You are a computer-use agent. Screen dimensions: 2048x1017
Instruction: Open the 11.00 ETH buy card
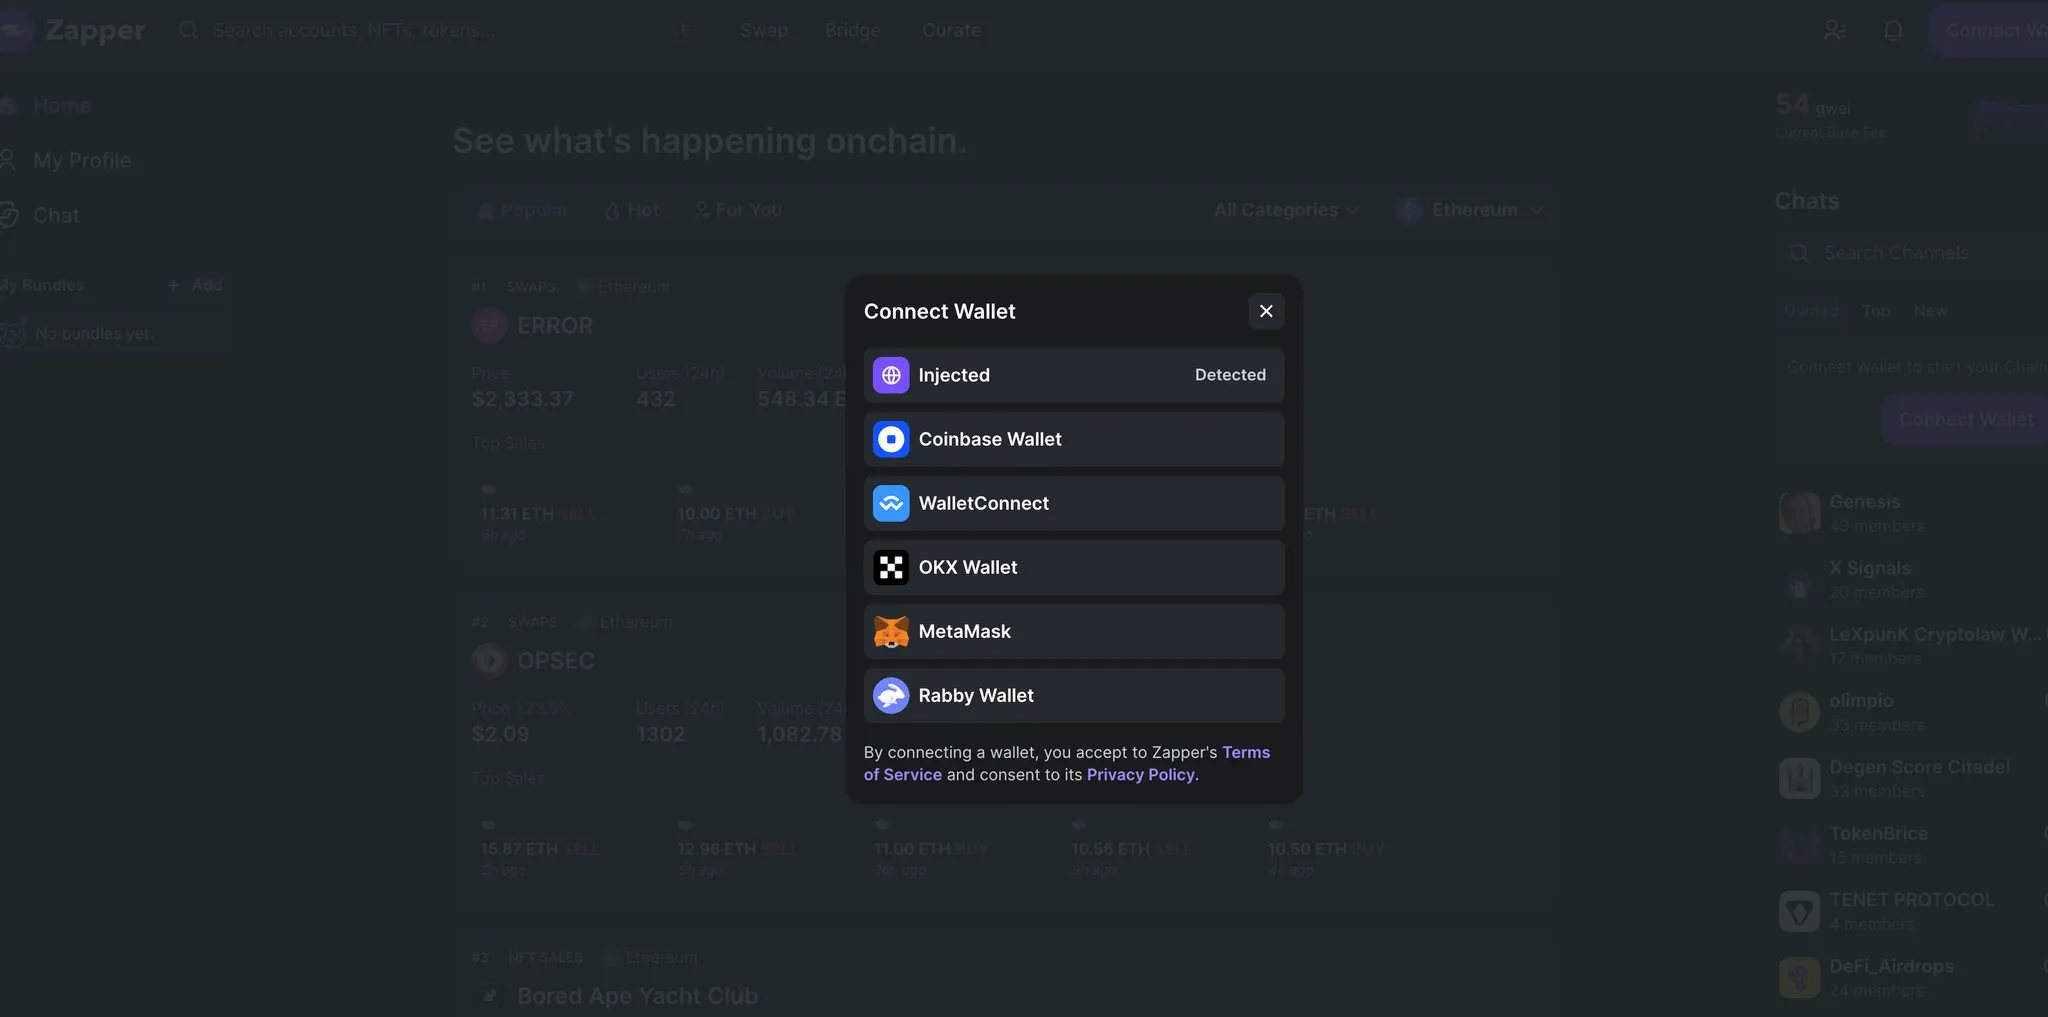coord(932,848)
